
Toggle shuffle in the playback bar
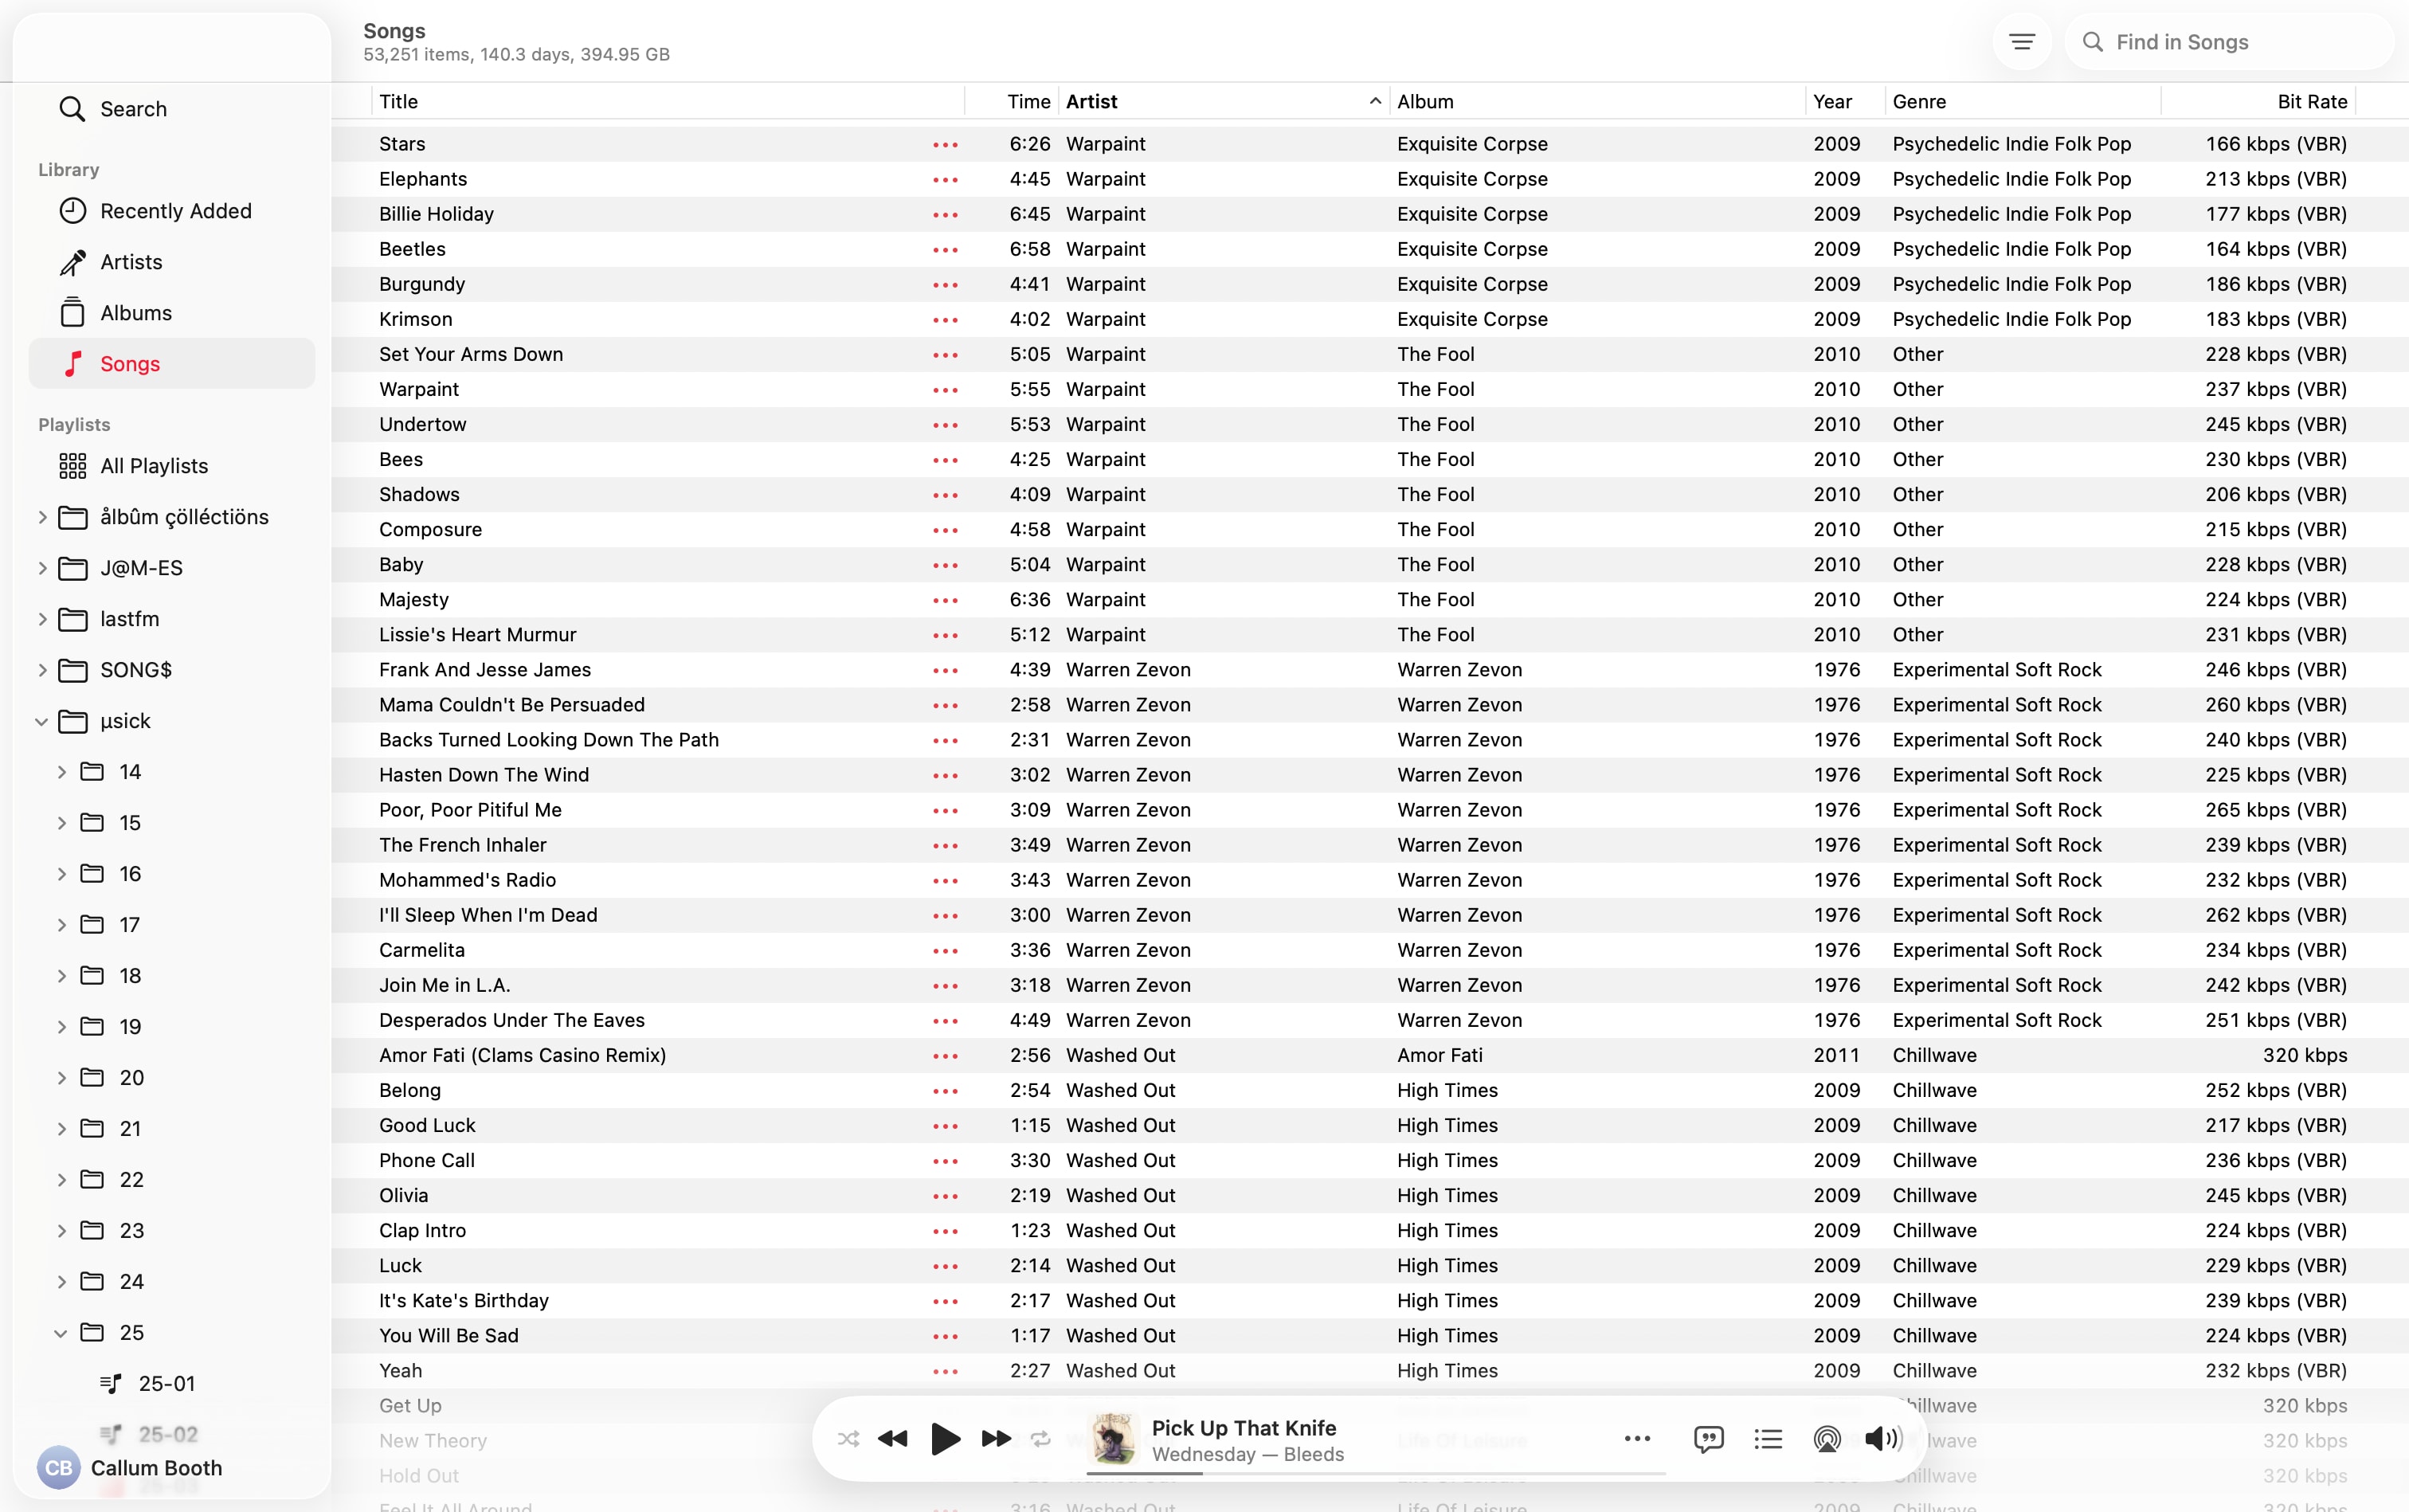(848, 1439)
